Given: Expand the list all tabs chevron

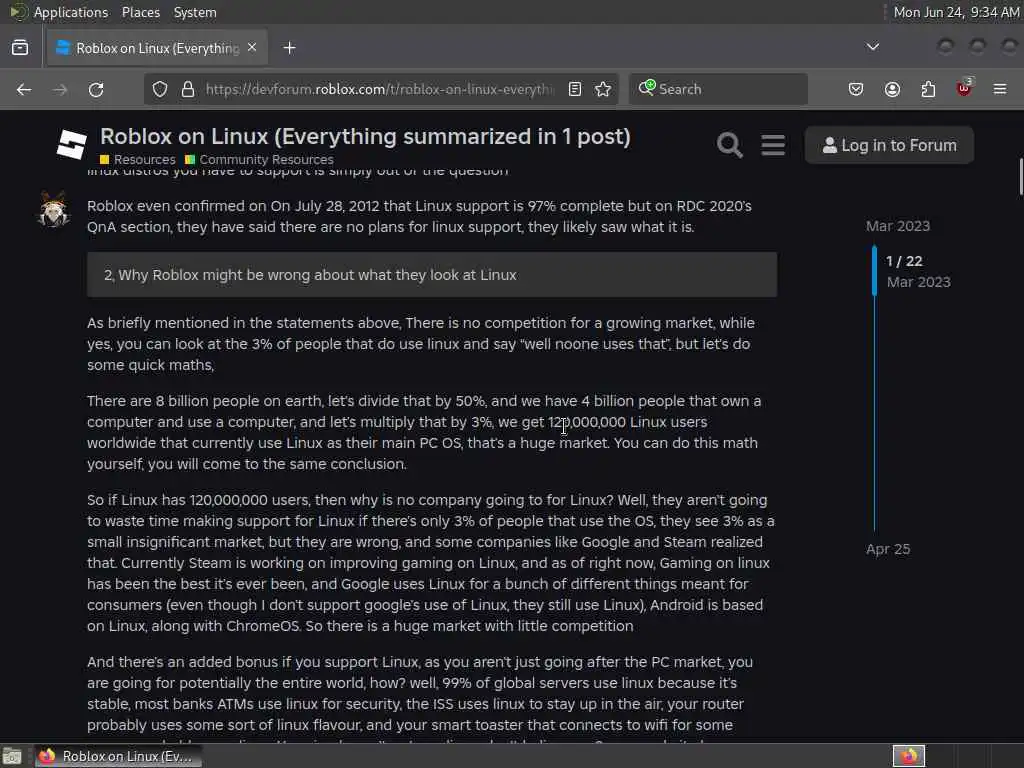Looking at the screenshot, I should 872,47.
